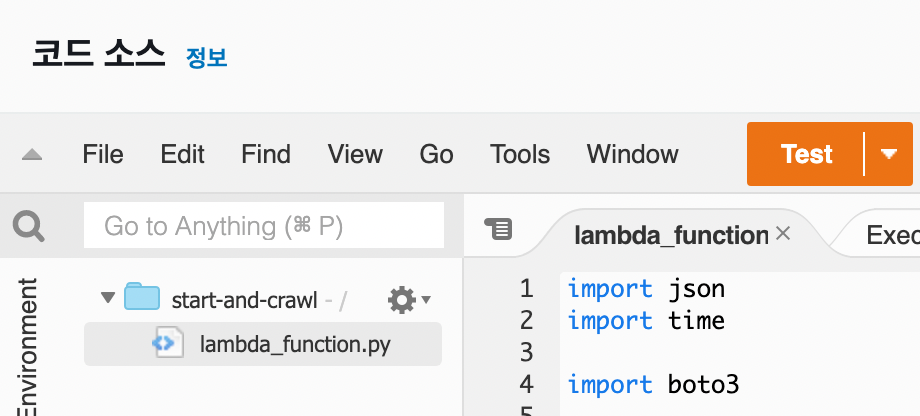Open the Window menu
This screenshot has height=416, width=920.
coord(632,155)
